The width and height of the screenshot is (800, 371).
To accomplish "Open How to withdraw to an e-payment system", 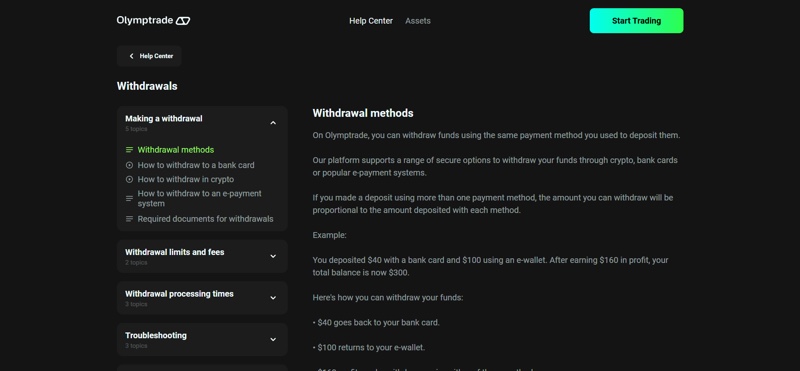I will click(199, 199).
